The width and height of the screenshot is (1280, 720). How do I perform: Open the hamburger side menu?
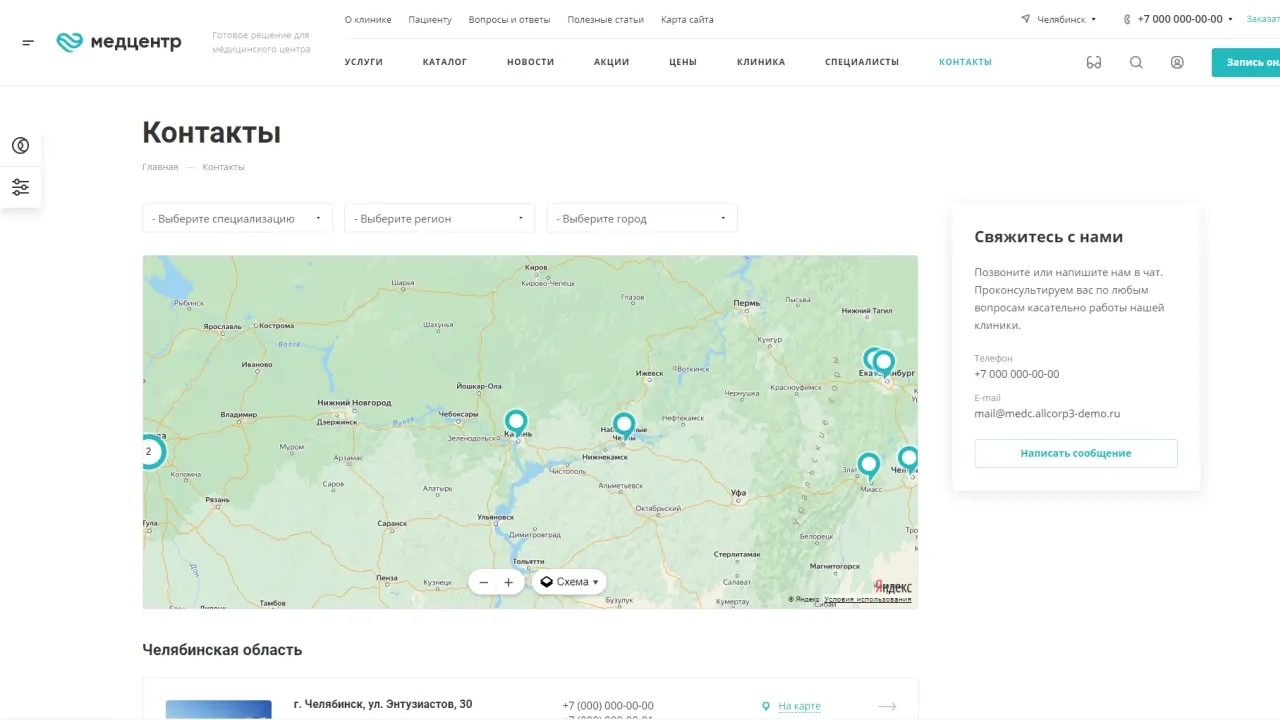(x=28, y=42)
